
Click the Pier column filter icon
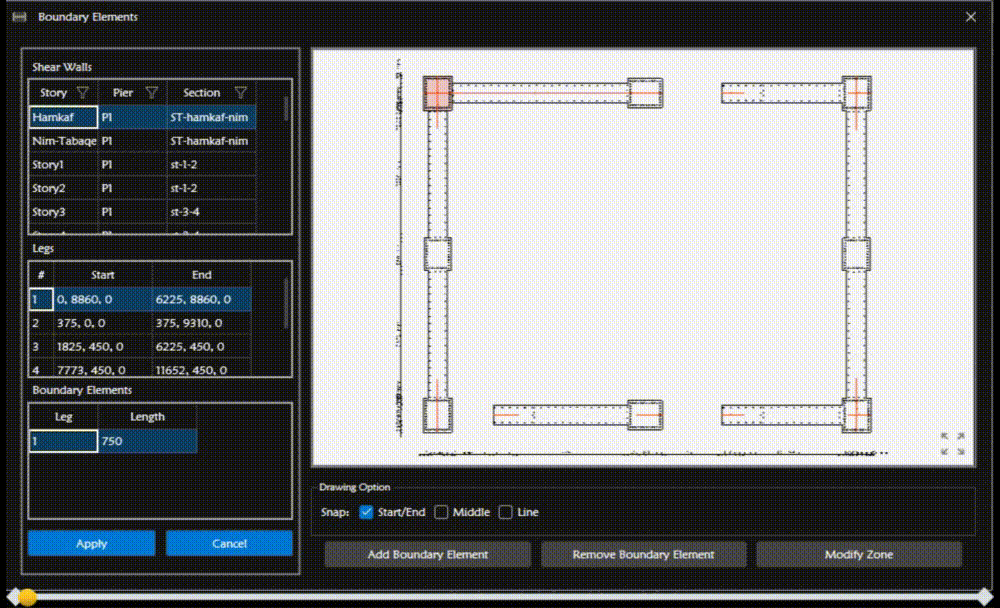[x=152, y=93]
